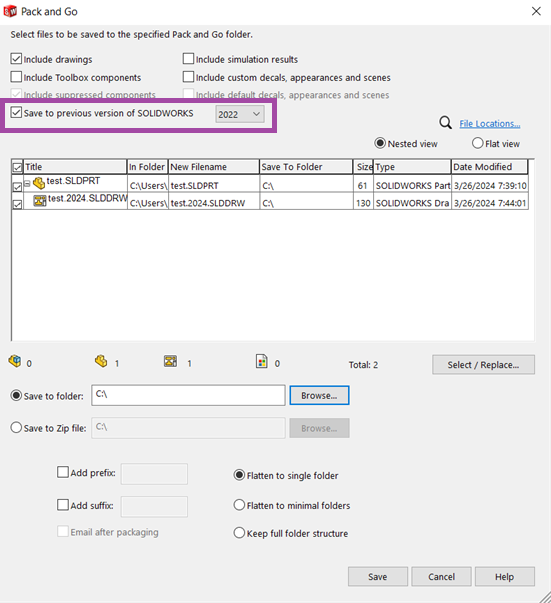The height and width of the screenshot is (603, 551).
Task: Click the Save to folder path field
Action: pos(188,395)
